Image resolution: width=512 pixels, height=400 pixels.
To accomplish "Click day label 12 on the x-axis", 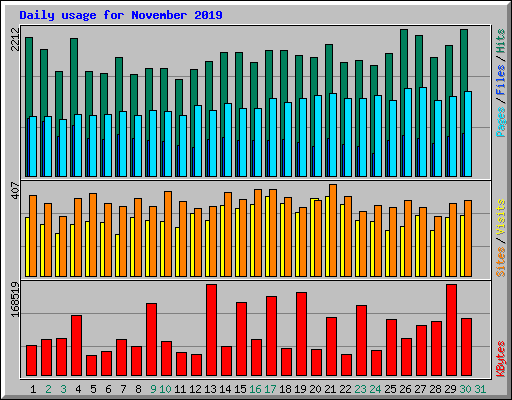I will tap(195, 389).
